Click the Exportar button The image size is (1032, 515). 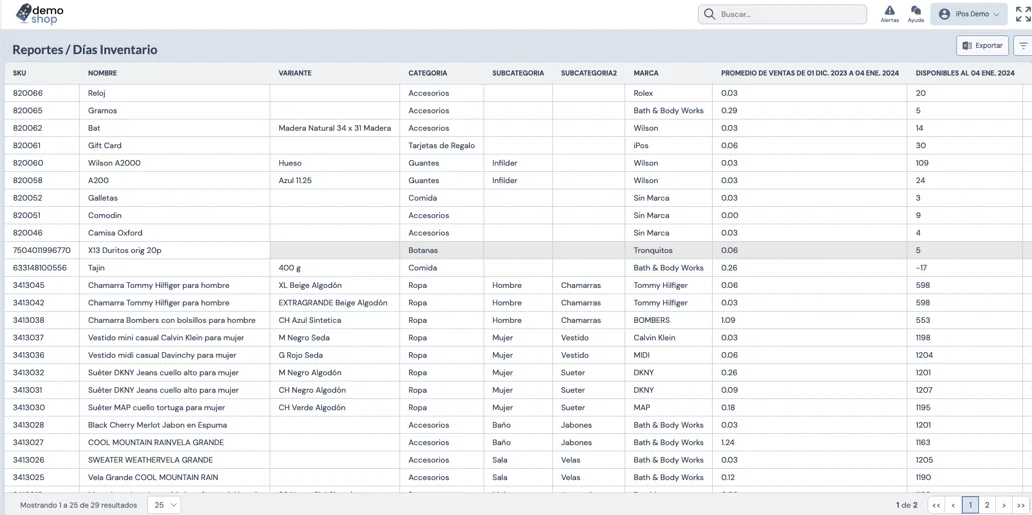pos(982,45)
